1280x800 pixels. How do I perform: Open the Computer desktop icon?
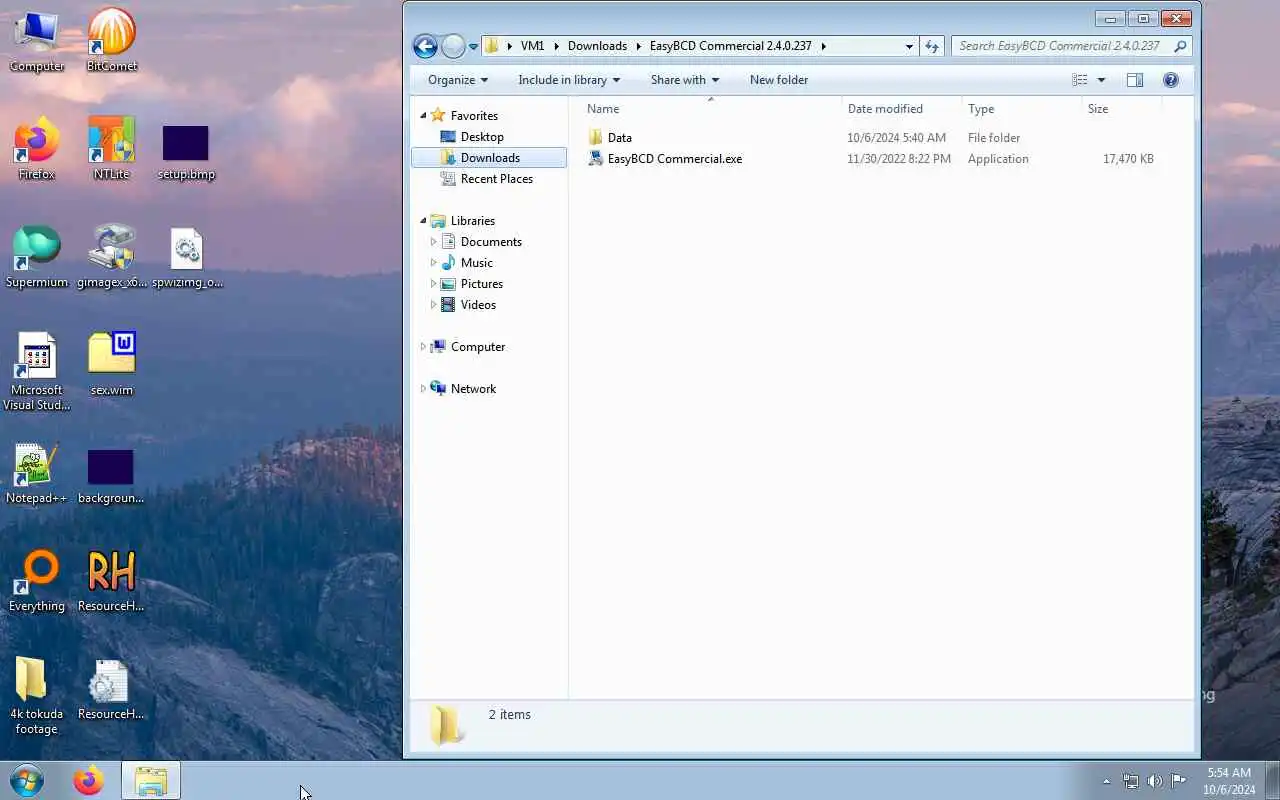(37, 40)
